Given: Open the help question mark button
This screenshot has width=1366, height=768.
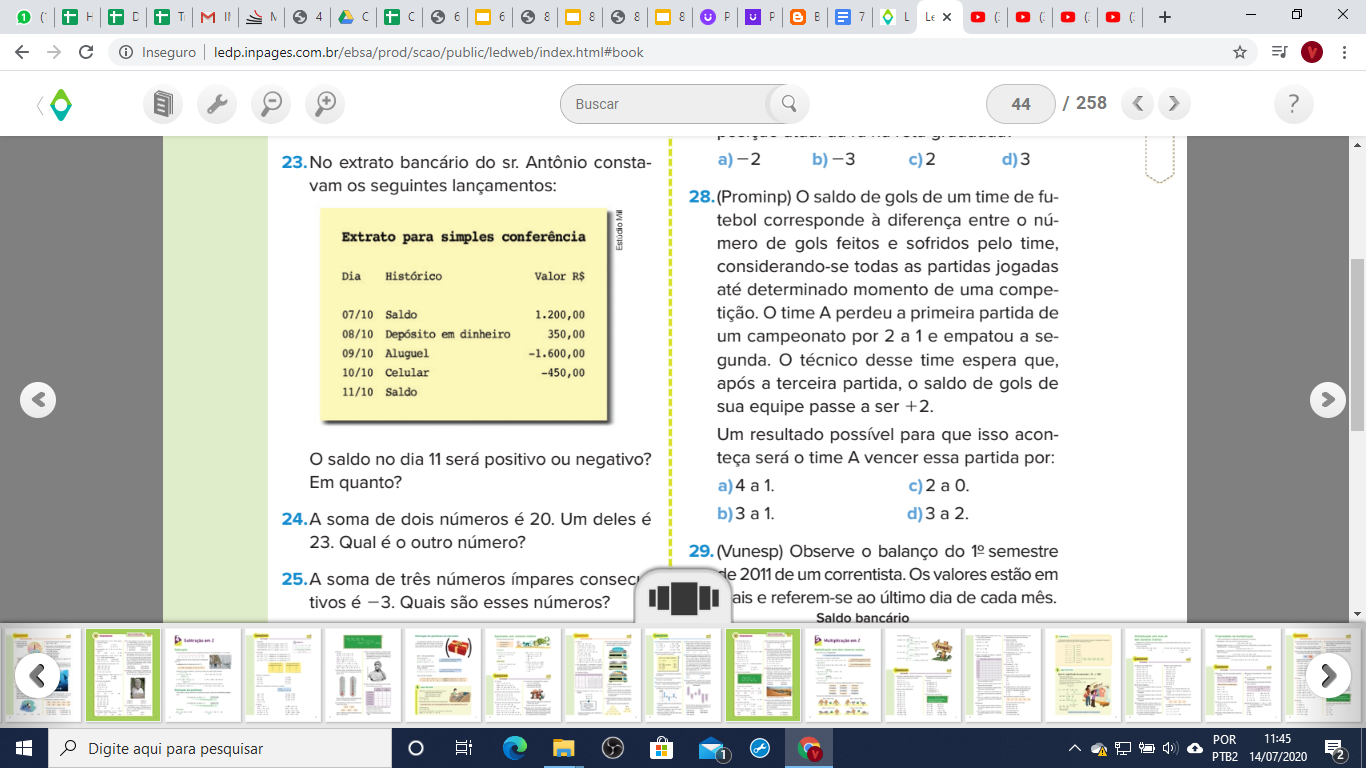Looking at the screenshot, I should [1293, 103].
